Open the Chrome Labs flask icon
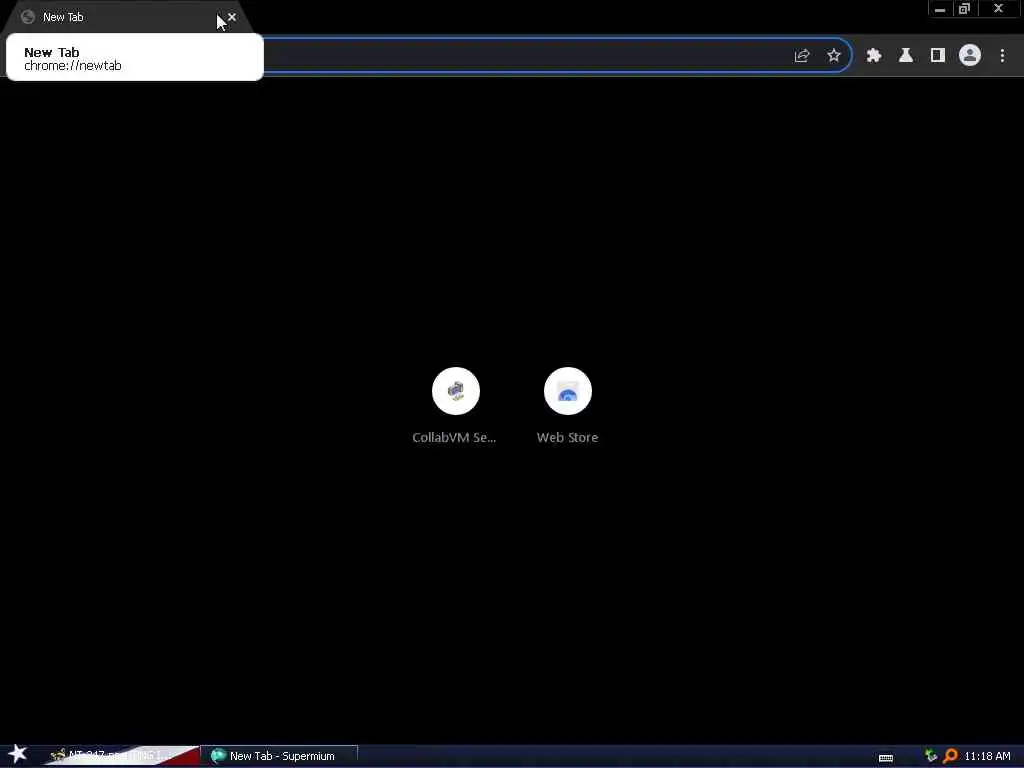Image resolution: width=1024 pixels, height=768 pixels. [x=906, y=56]
